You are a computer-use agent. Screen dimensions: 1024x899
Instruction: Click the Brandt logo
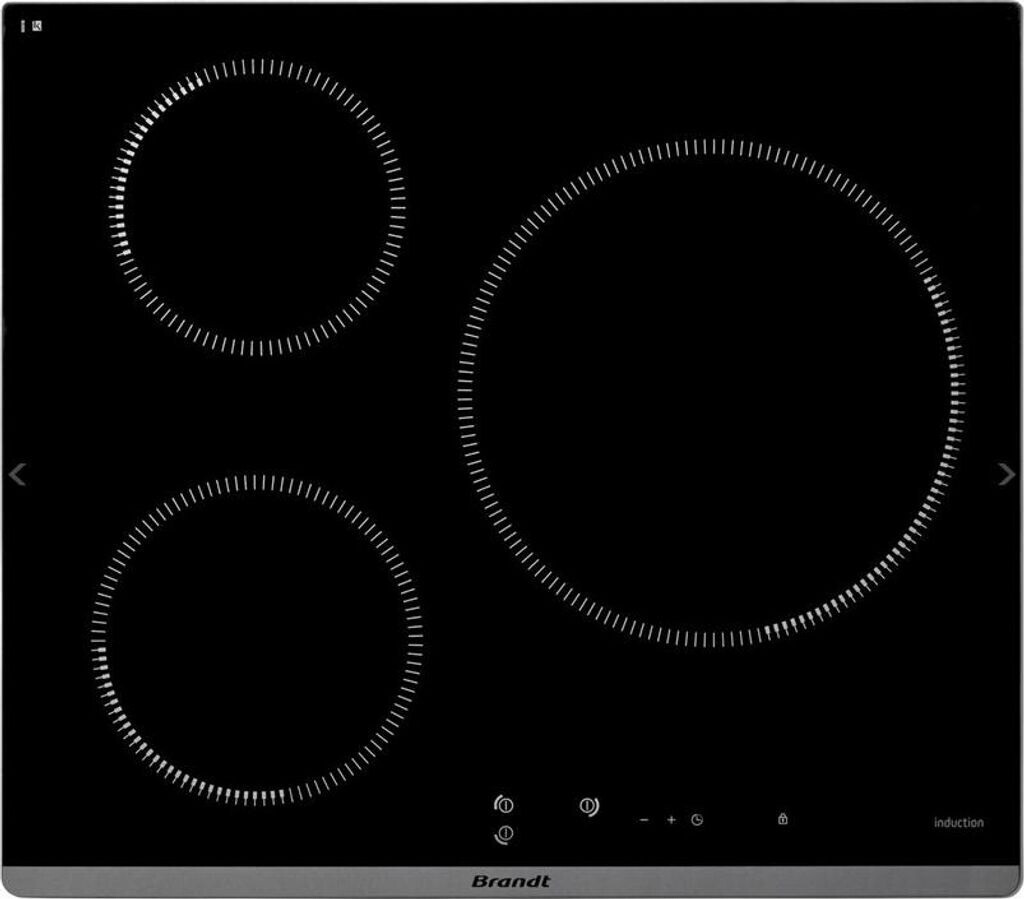click(510, 881)
